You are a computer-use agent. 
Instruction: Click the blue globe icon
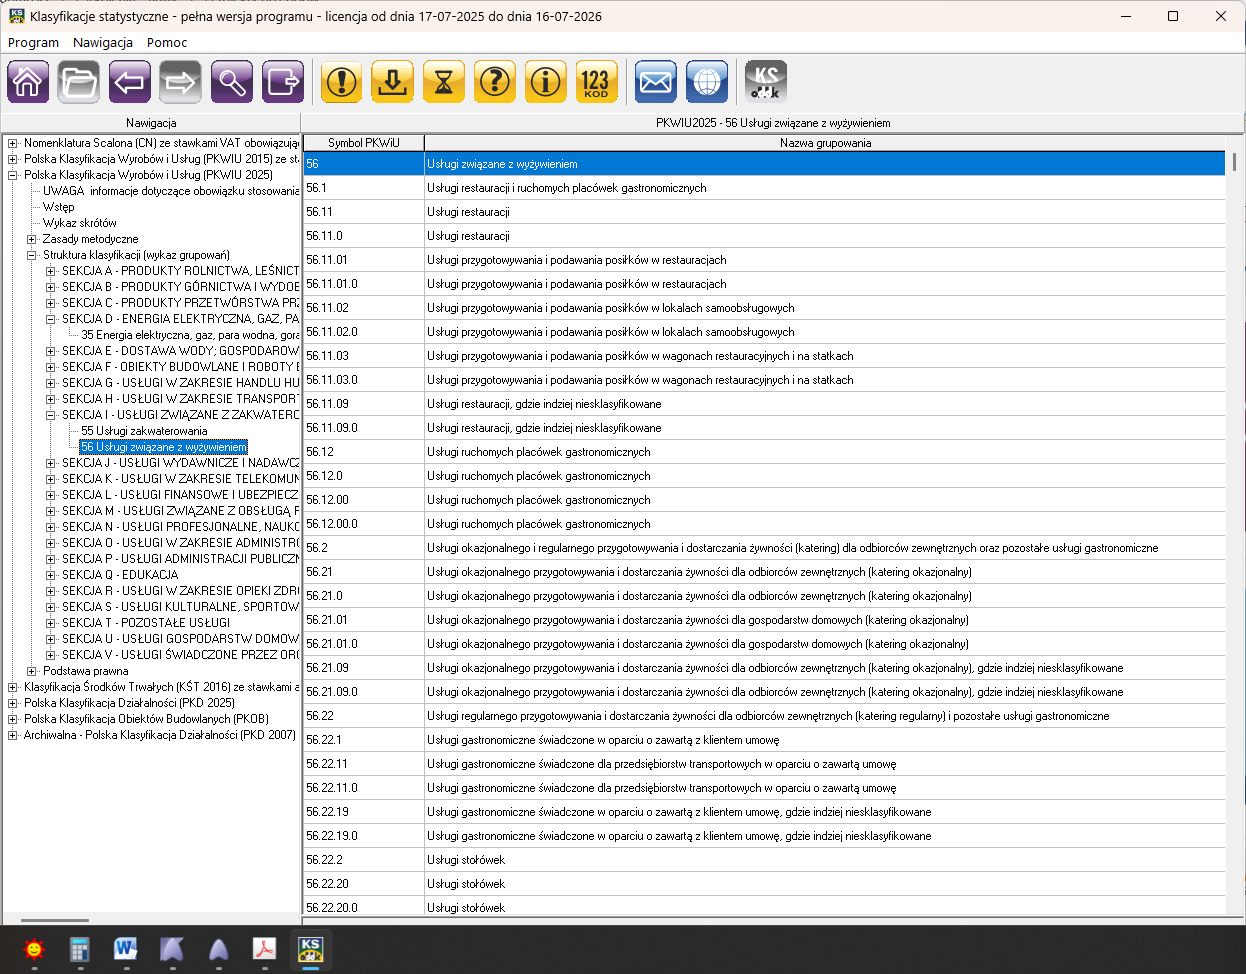(x=707, y=82)
